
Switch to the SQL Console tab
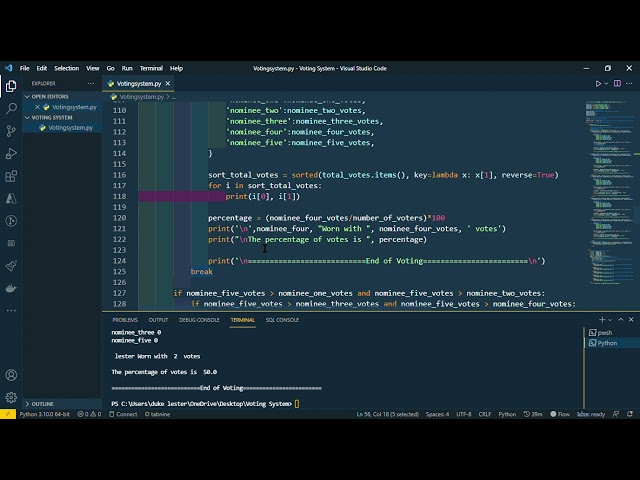(282, 320)
